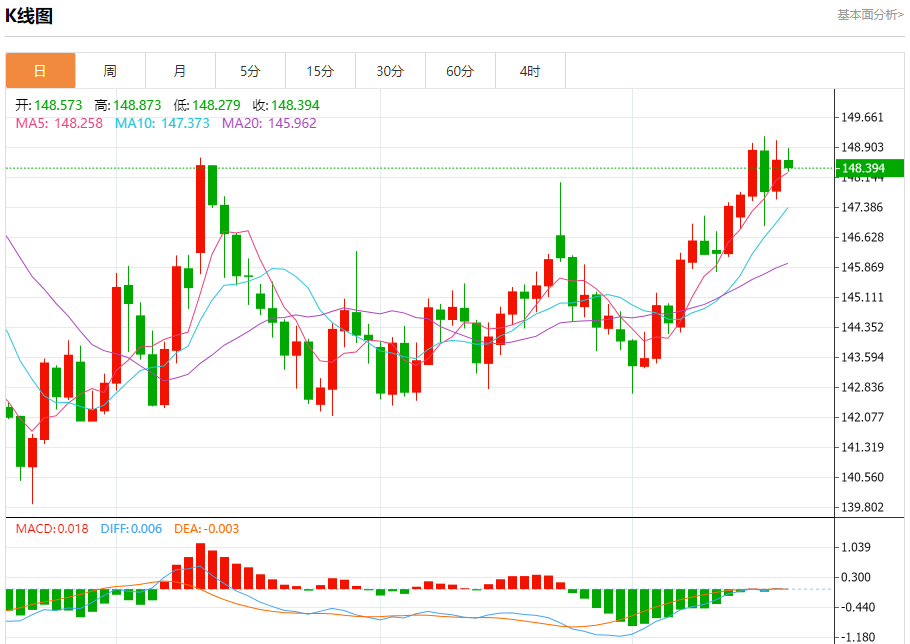Click the MACD:0.018 readout label
Viewport: 910px width, 644px height.
click(x=51, y=529)
